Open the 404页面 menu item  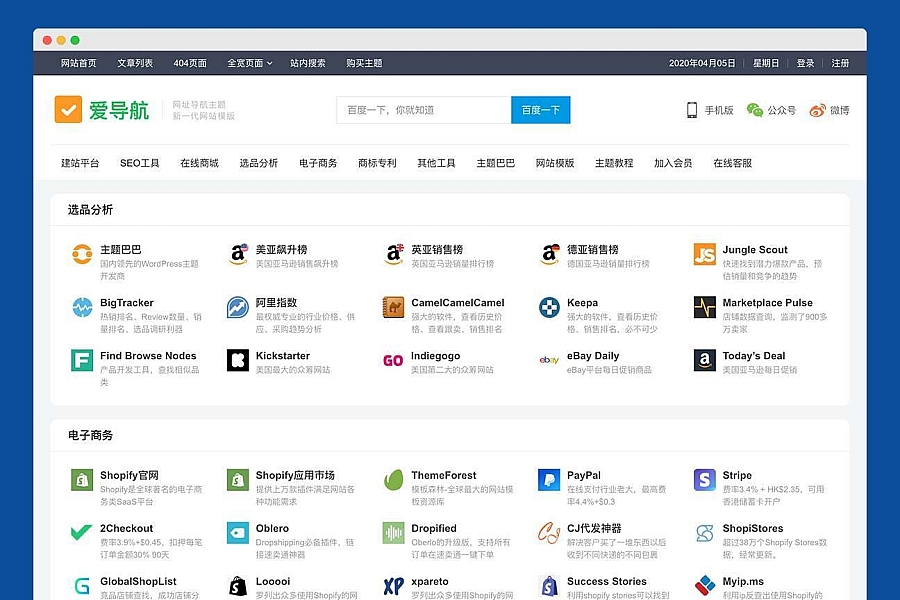[x=190, y=63]
